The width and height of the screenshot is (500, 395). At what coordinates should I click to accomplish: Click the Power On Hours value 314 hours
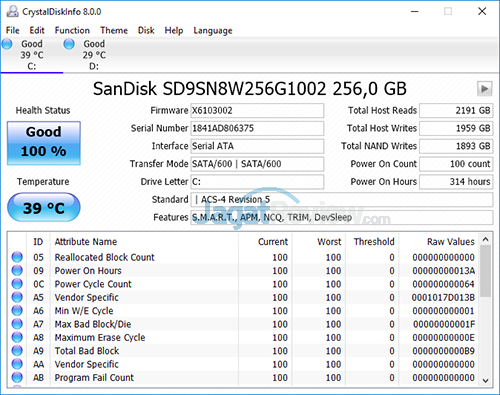tap(456, 182)
